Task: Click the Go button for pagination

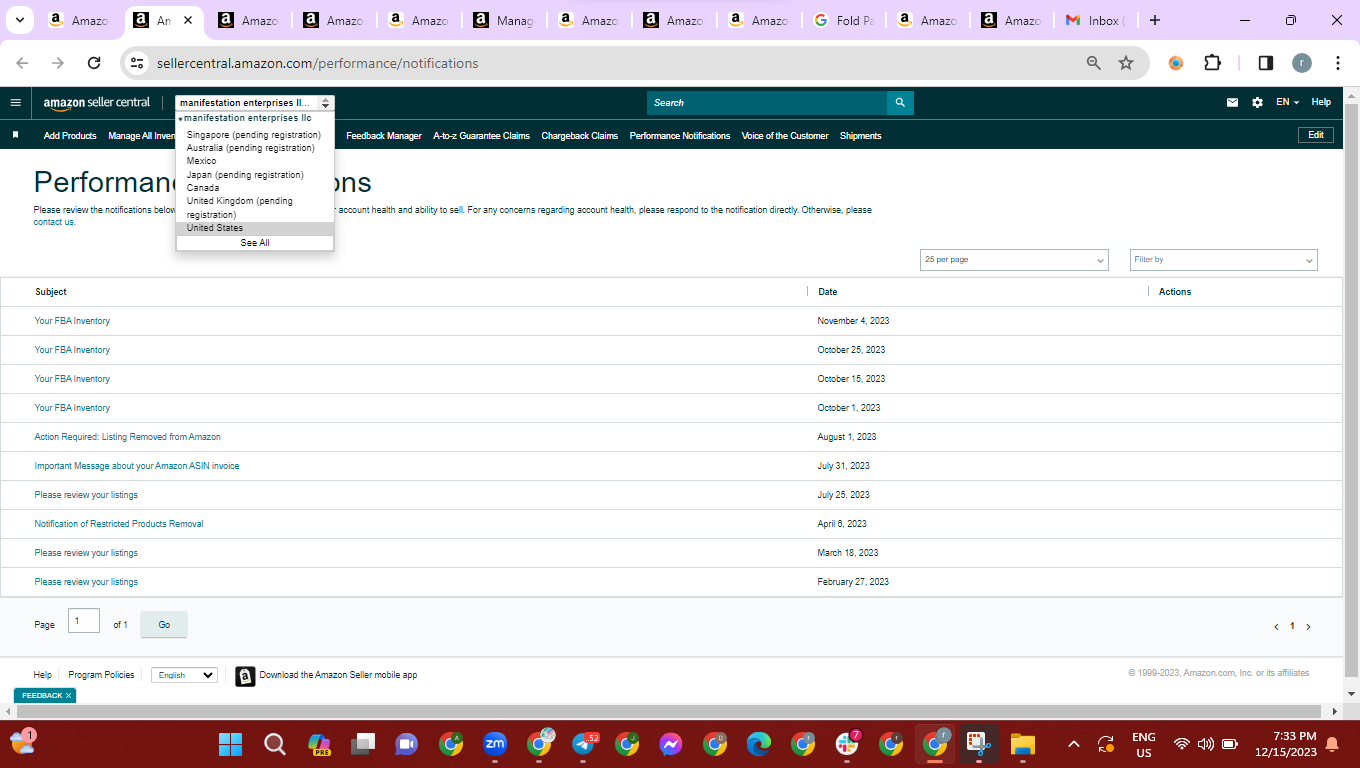Action: 164,625
